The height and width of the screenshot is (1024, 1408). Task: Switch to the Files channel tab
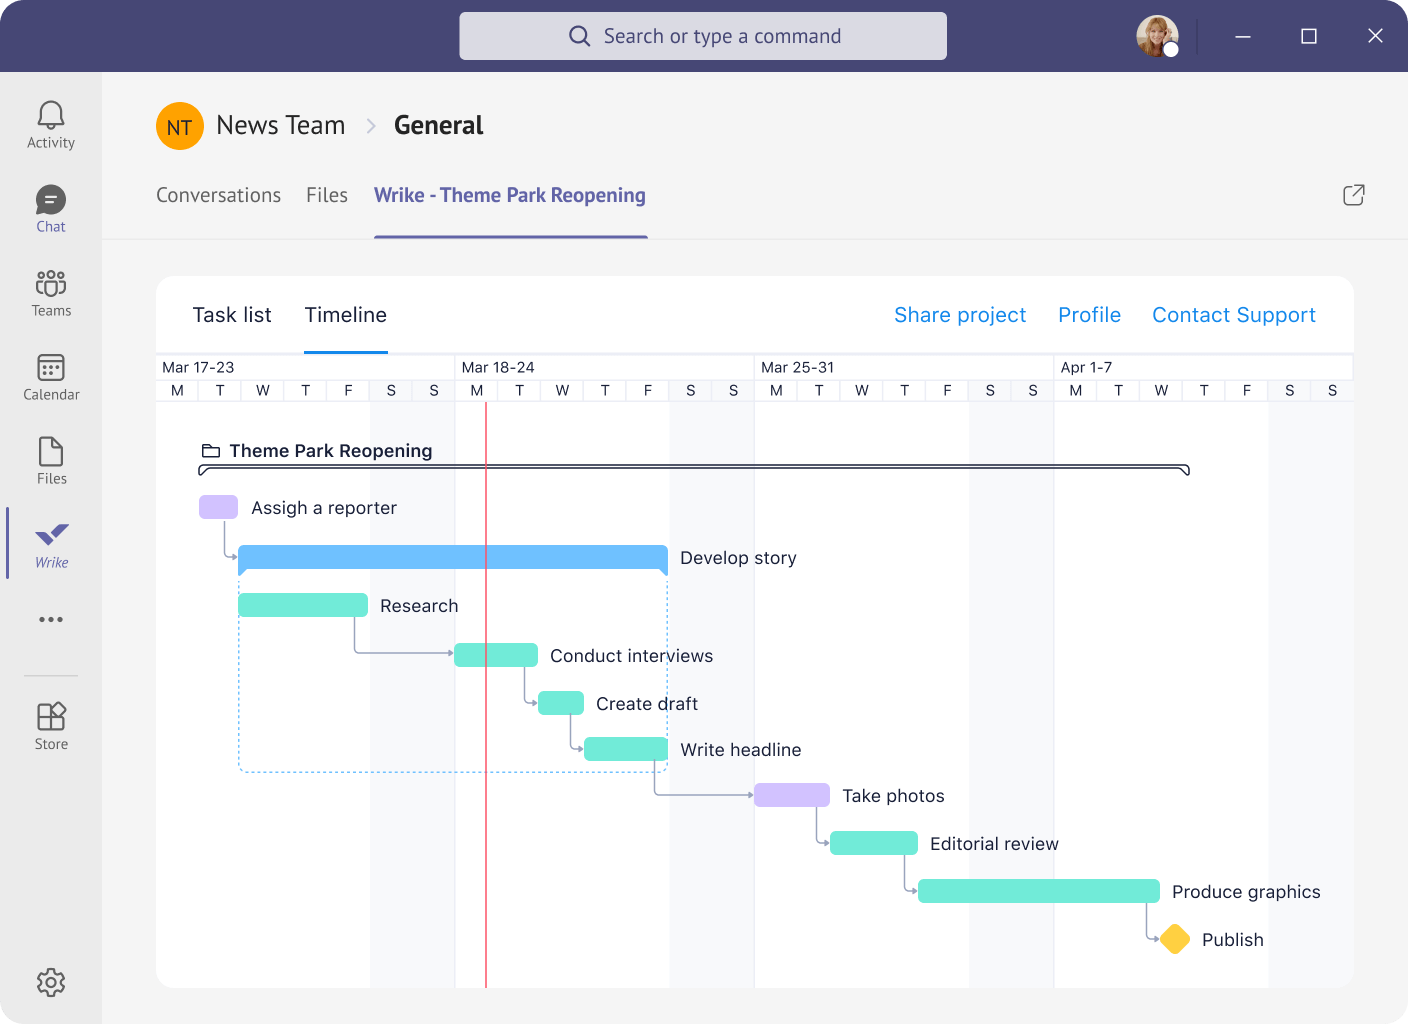pos(326,195)
